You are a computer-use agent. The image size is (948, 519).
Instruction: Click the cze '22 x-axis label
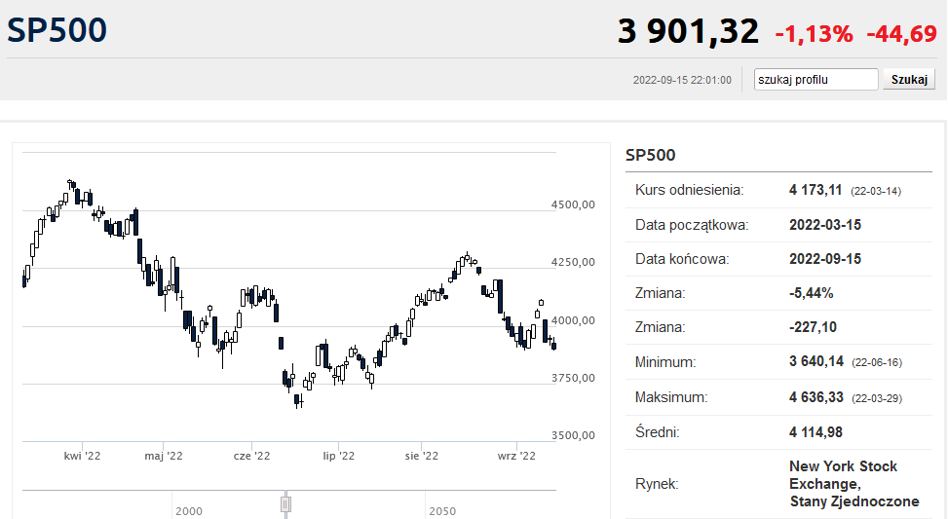252,455
